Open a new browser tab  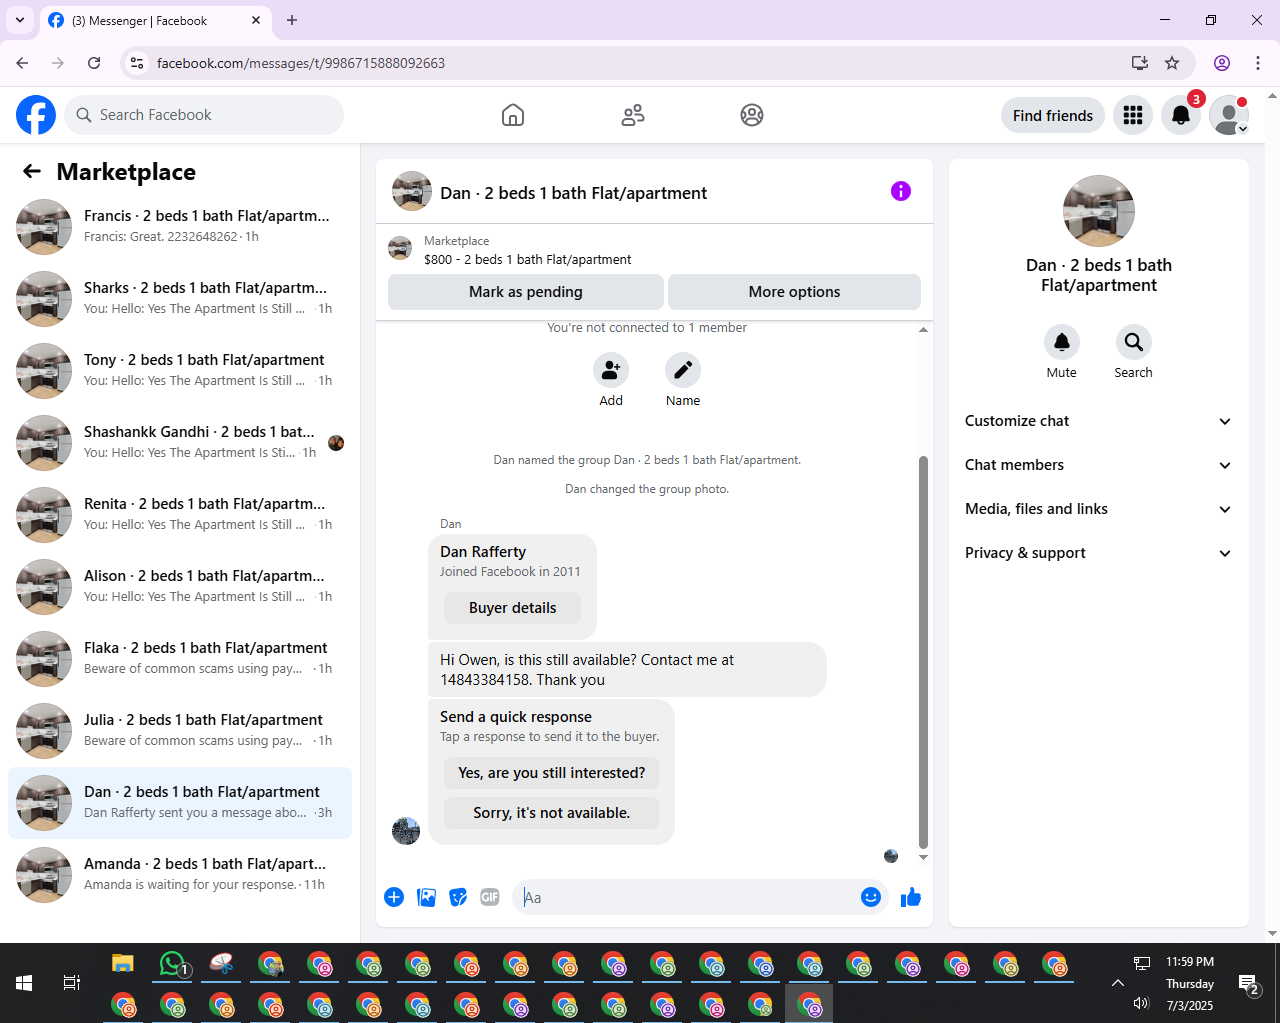(292, 20)
